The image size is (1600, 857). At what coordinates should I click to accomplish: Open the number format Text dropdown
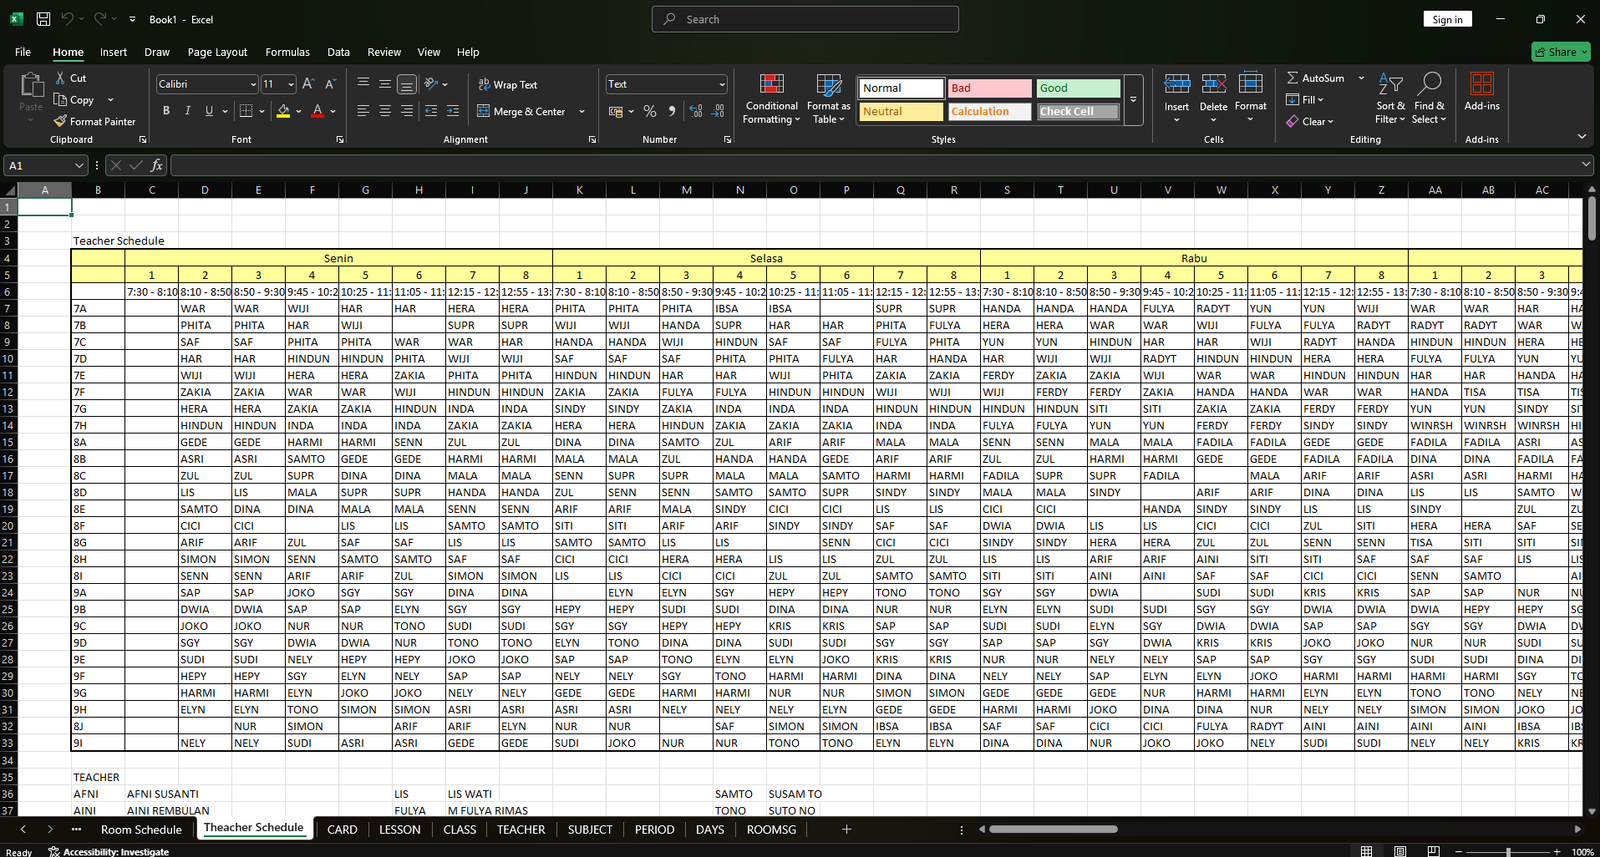(x=721, y=84)
